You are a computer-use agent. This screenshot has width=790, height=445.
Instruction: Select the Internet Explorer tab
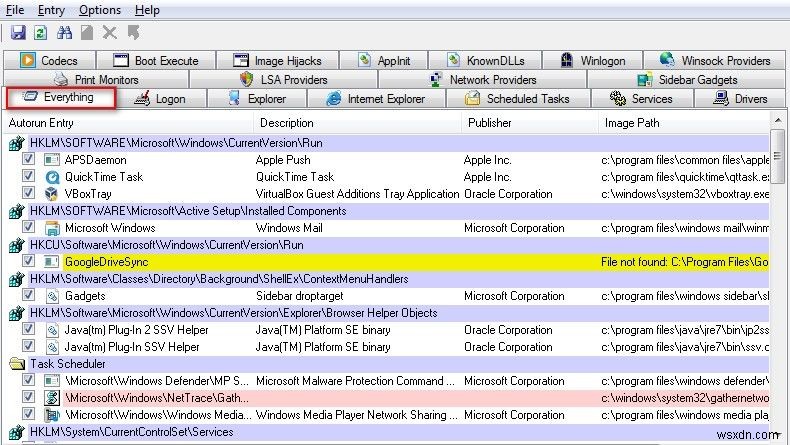click(376, 99)
